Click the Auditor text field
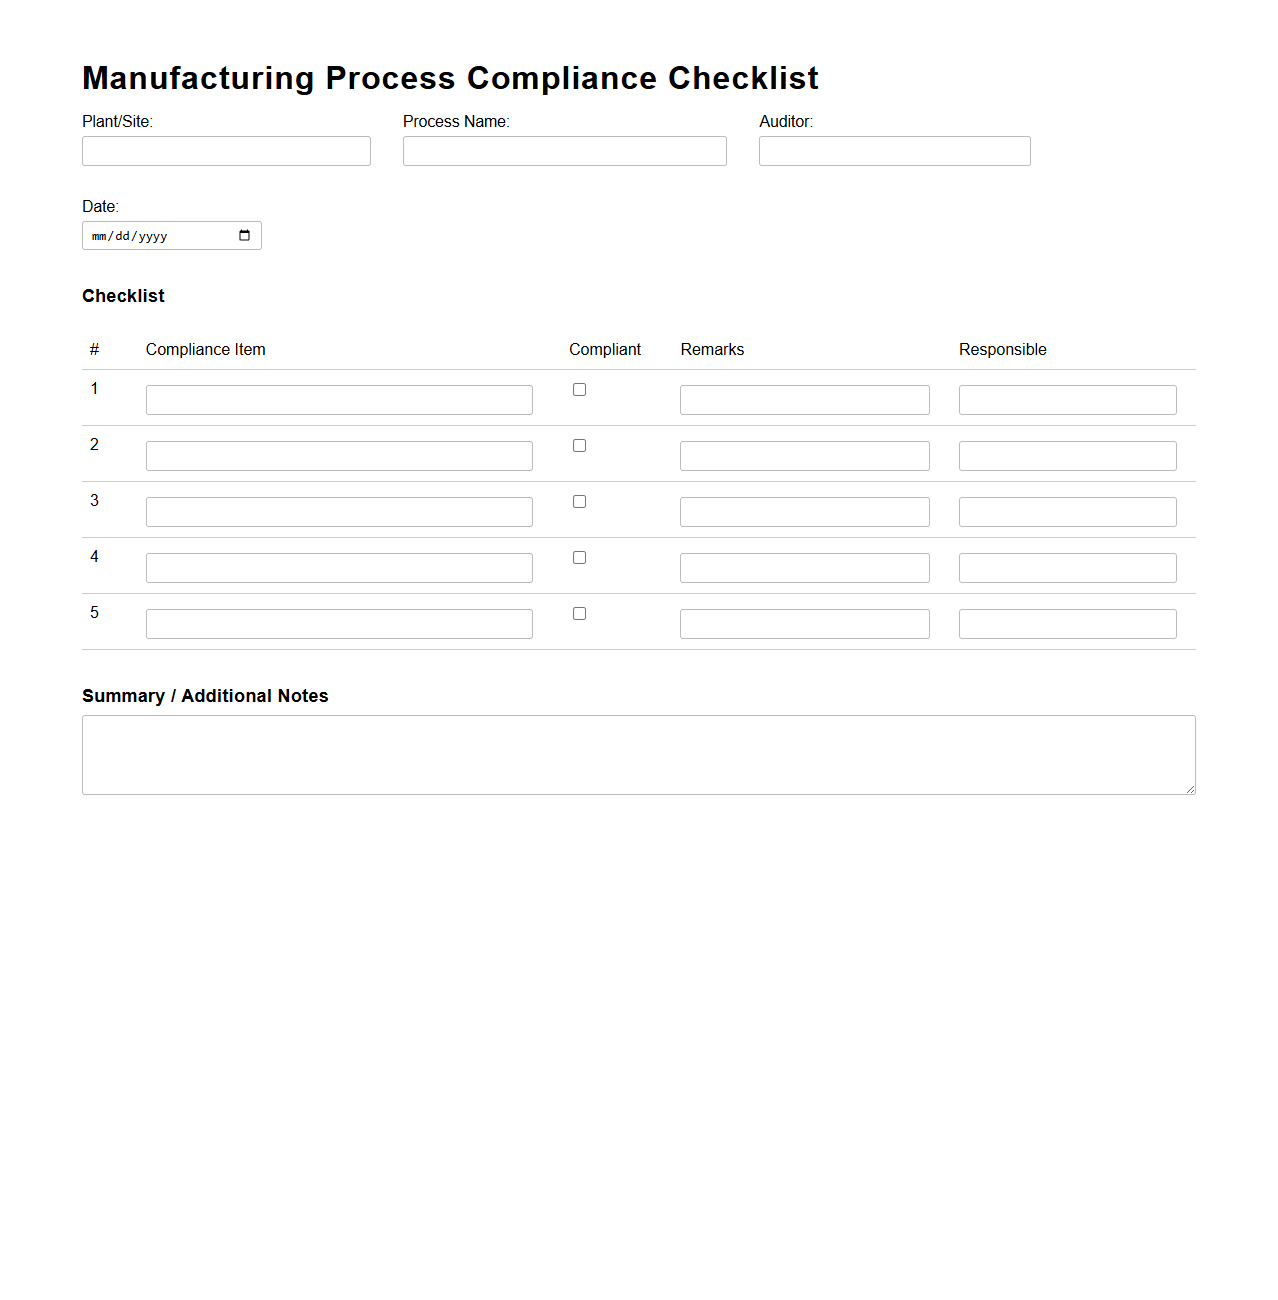 coord(894,150)
